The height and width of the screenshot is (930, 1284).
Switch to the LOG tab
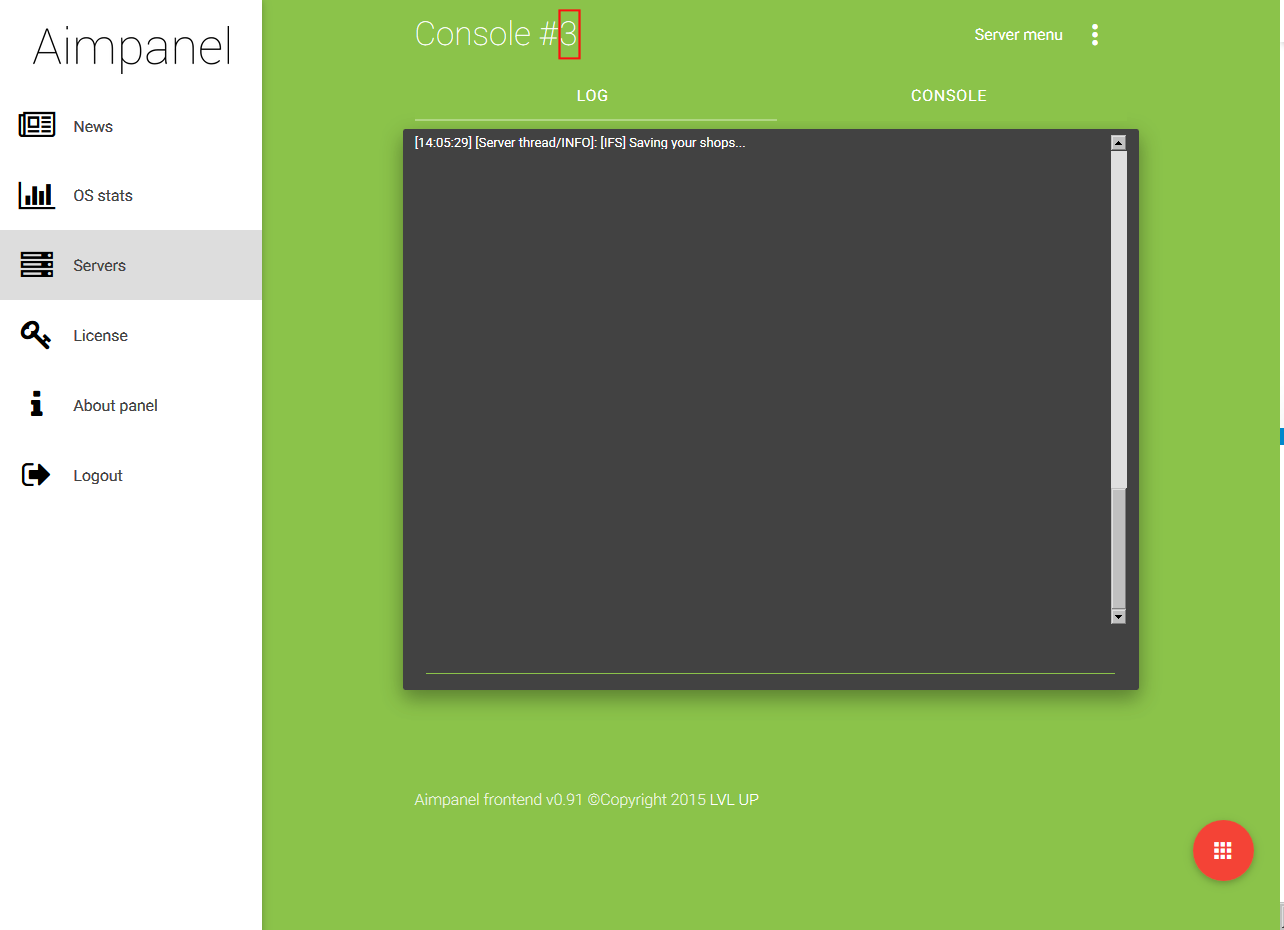593,96
